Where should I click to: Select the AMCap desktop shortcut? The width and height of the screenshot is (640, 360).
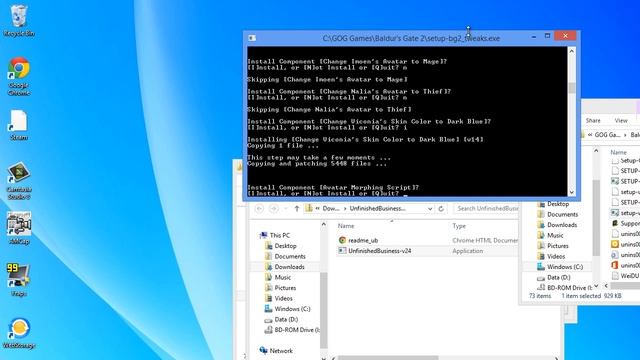click(x=18, y=228)
